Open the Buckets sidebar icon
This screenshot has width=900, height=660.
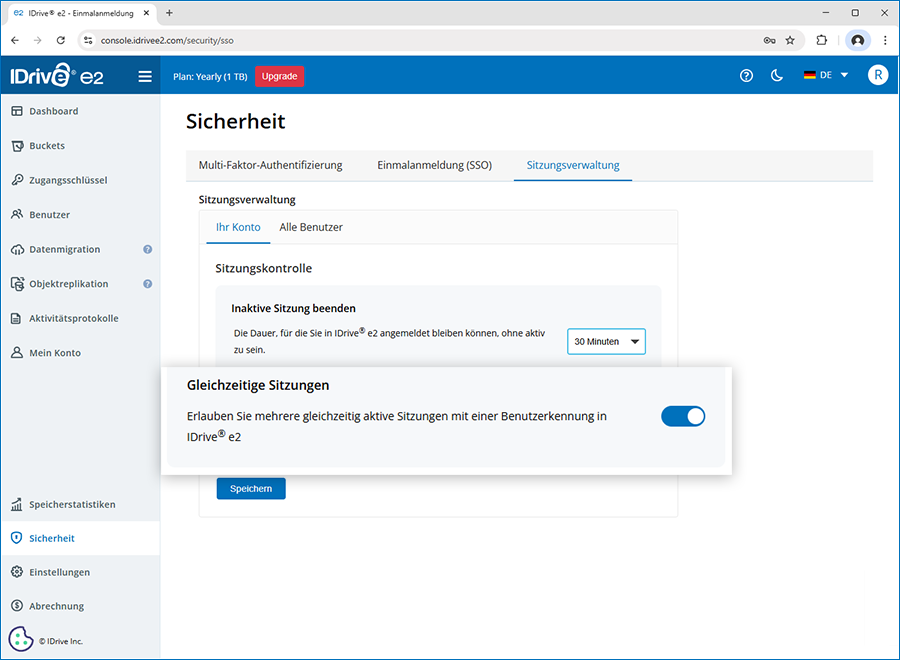tap(17, 146)
